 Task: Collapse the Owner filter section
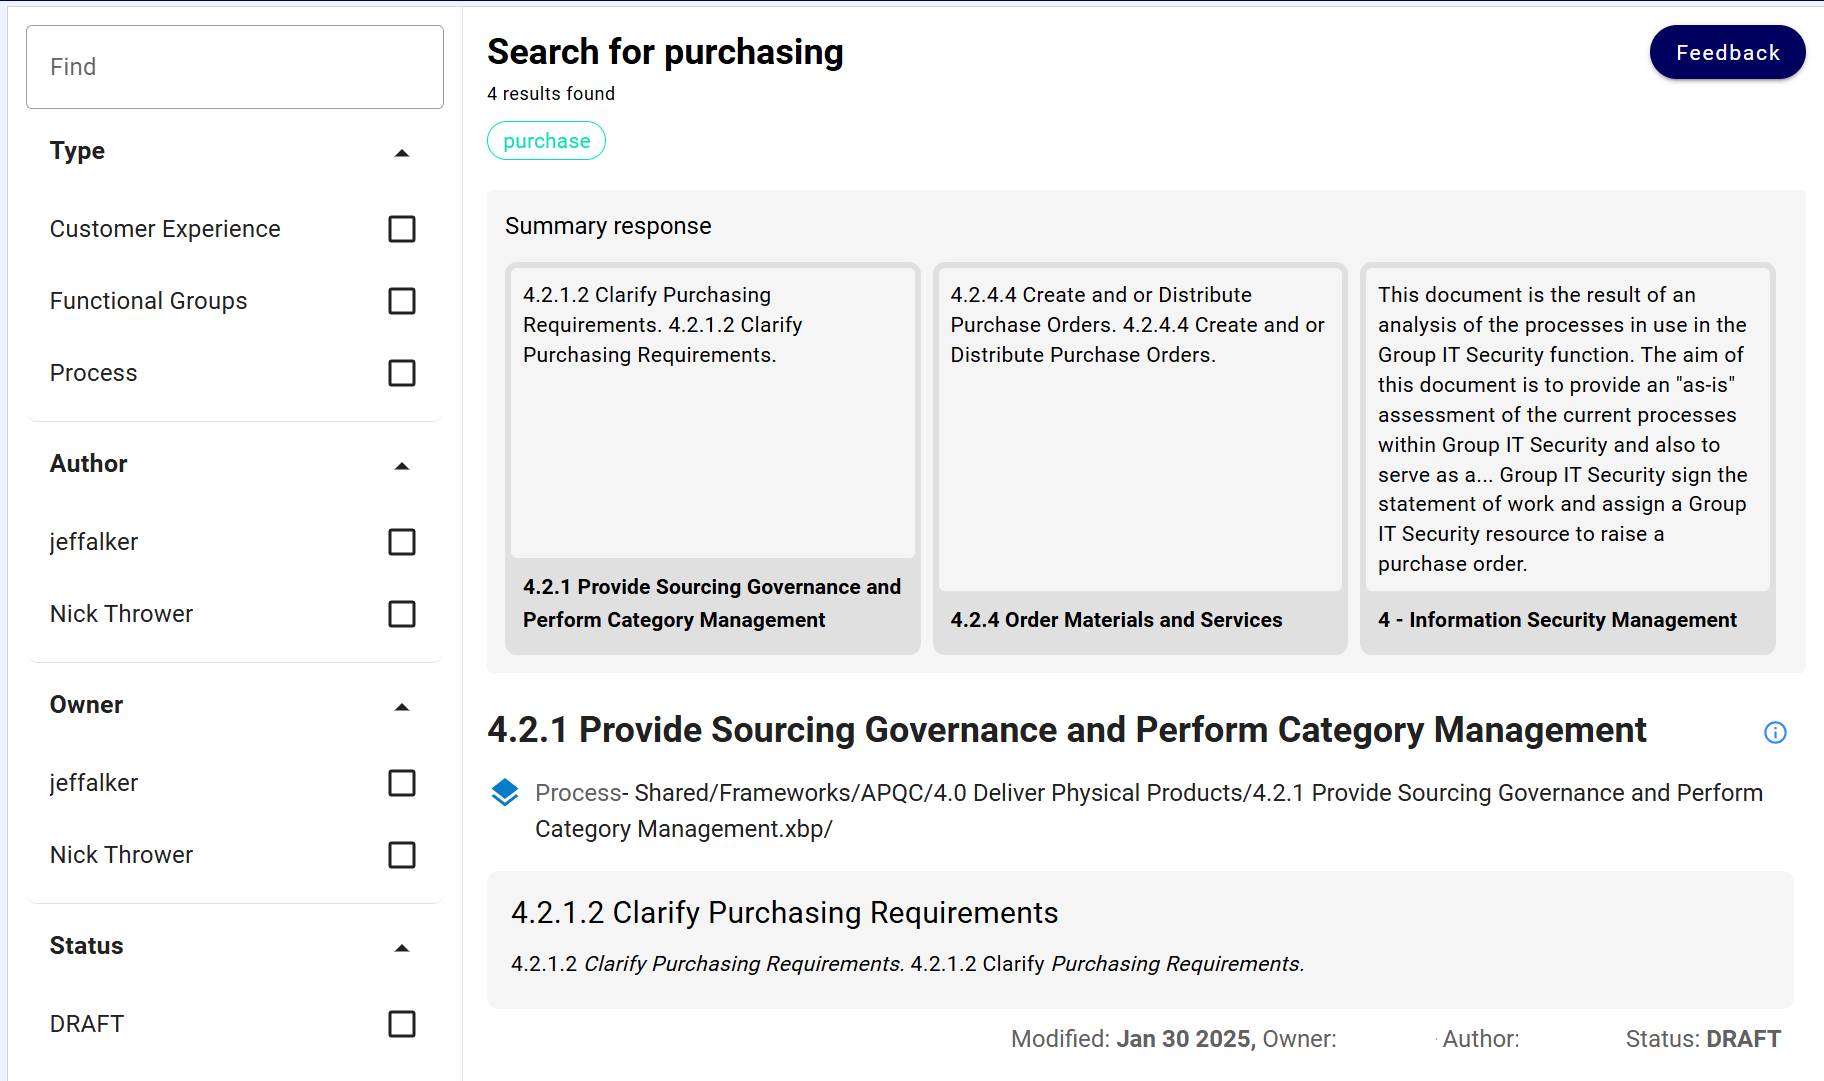coord(402,707)
